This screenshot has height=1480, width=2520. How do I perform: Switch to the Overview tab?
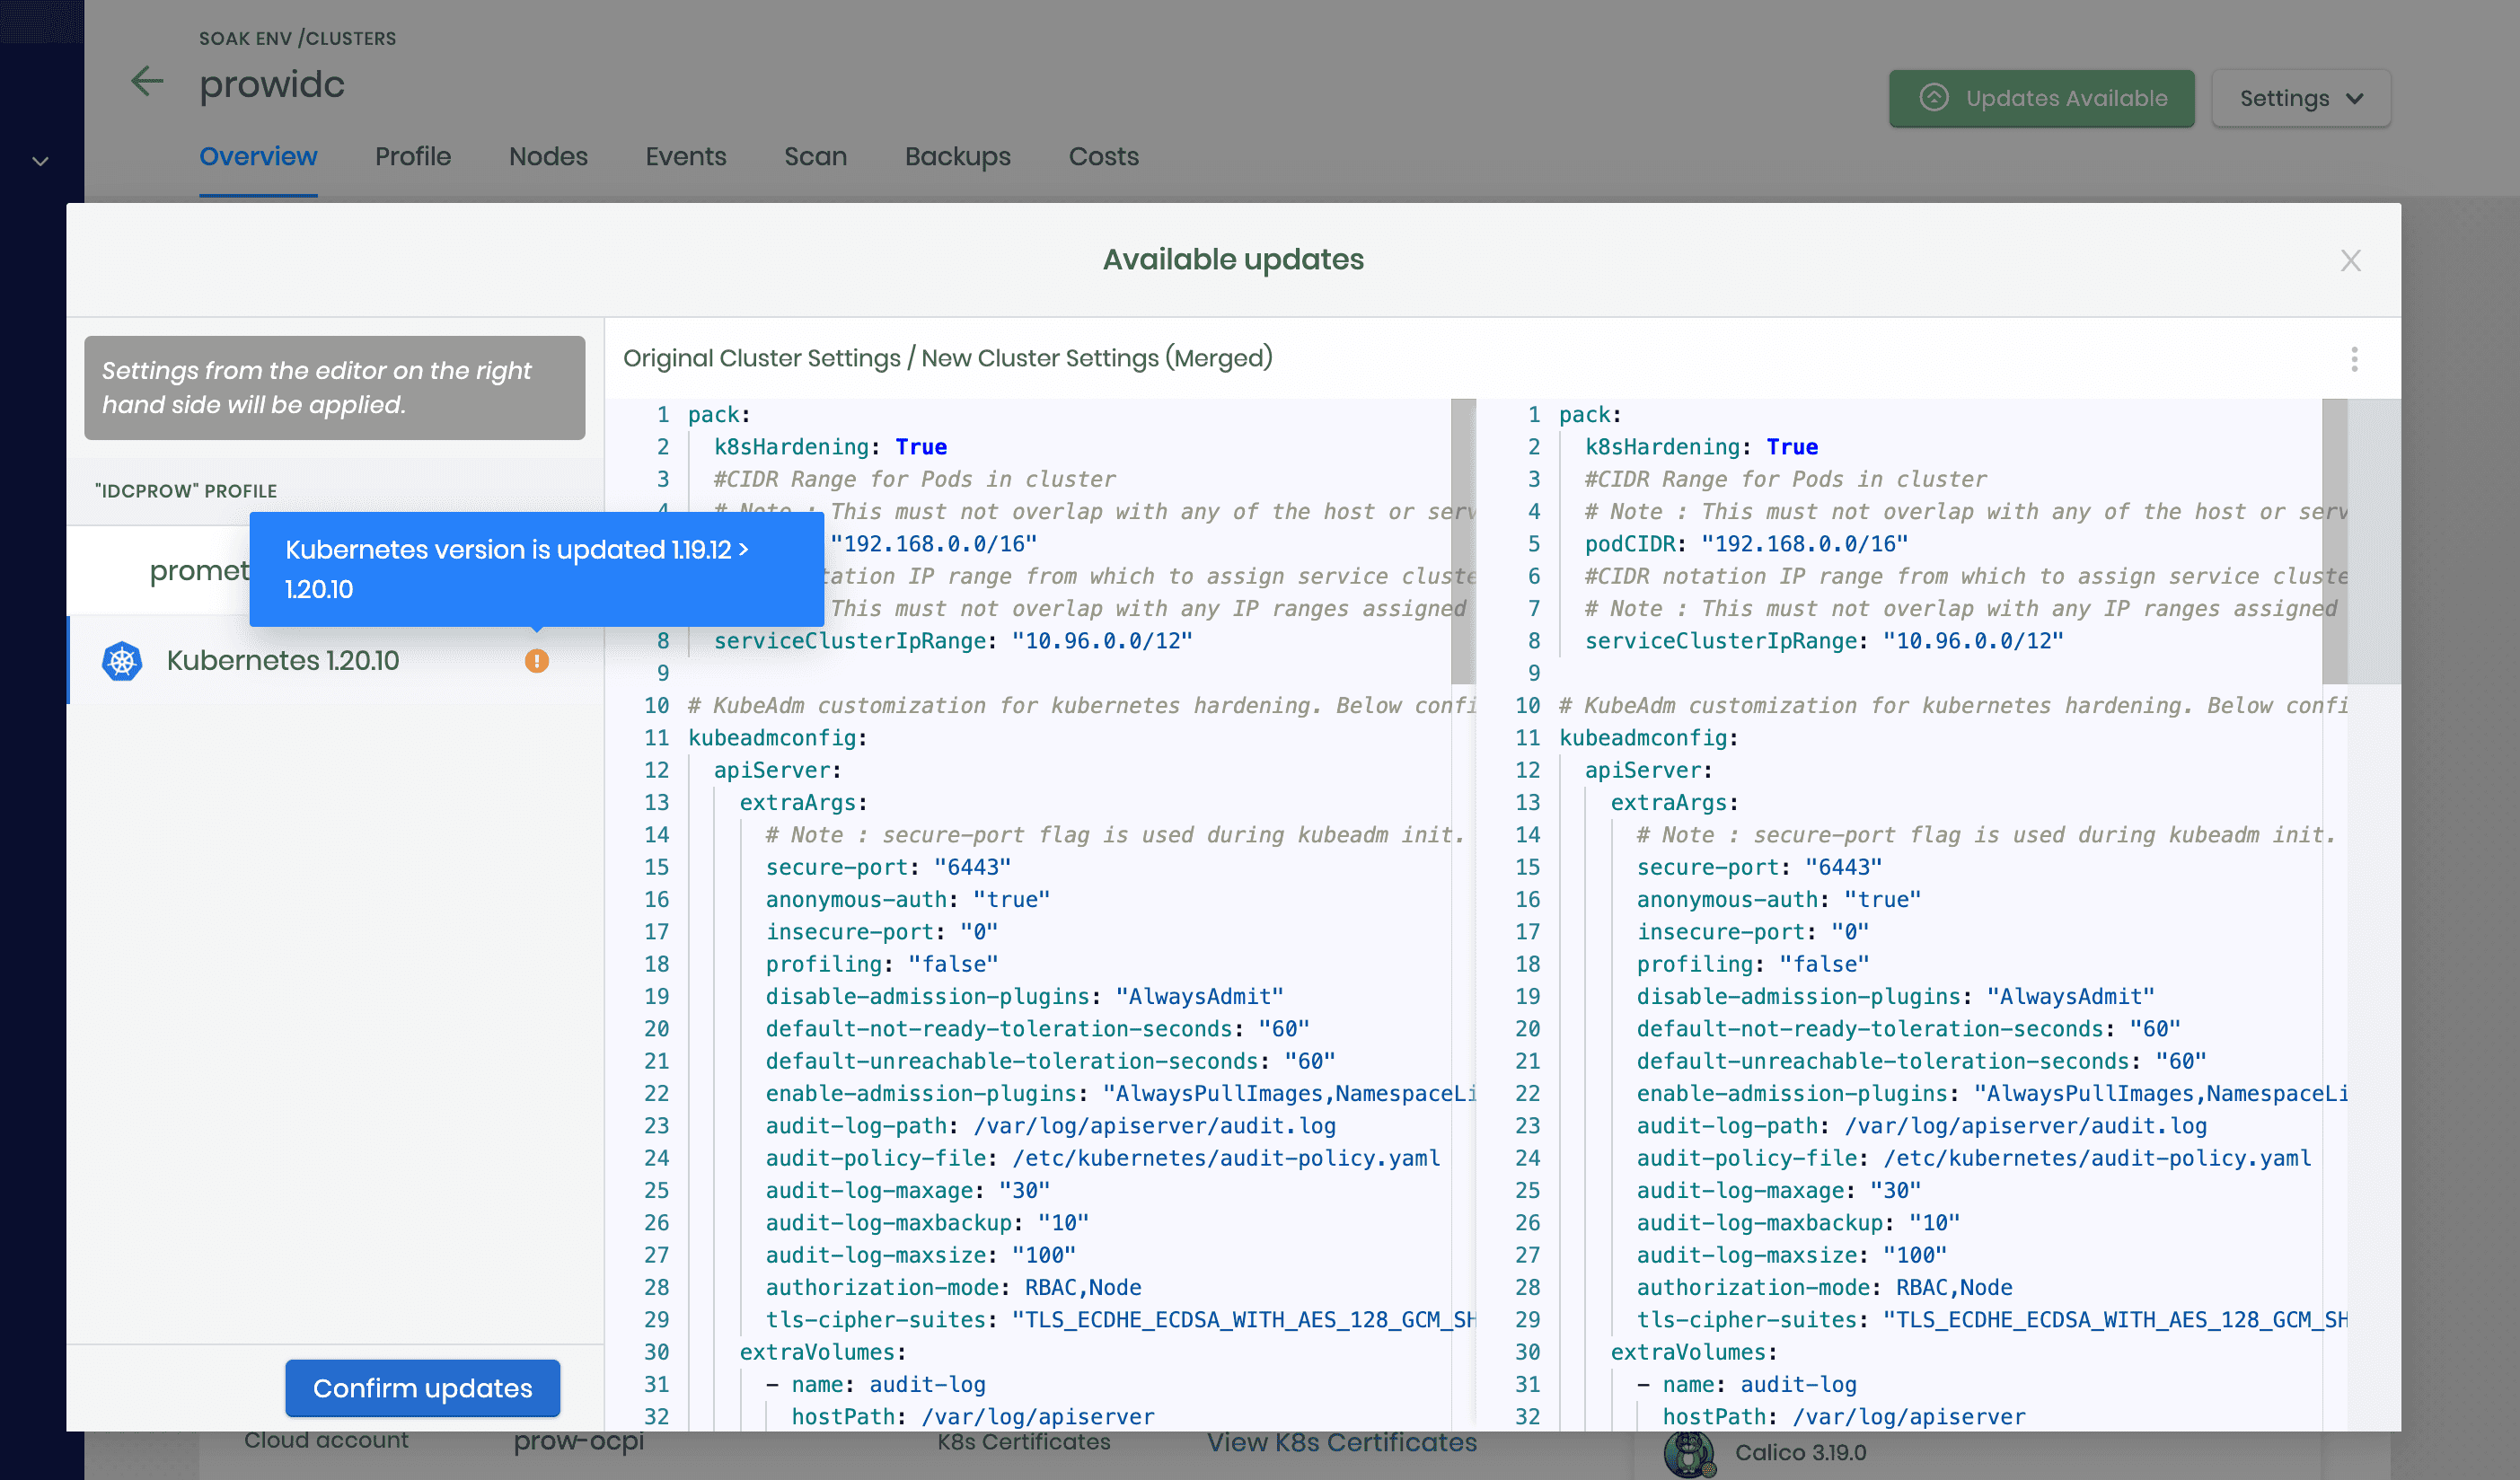click(258, 157)
